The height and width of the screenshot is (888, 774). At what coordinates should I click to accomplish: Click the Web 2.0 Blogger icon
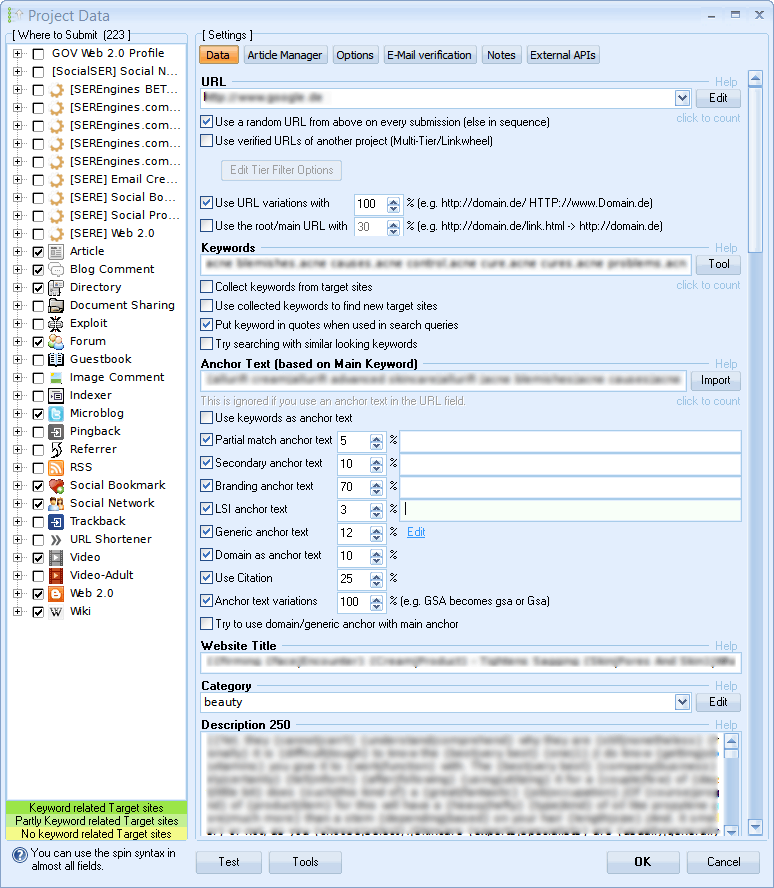[x=56, y=593]
